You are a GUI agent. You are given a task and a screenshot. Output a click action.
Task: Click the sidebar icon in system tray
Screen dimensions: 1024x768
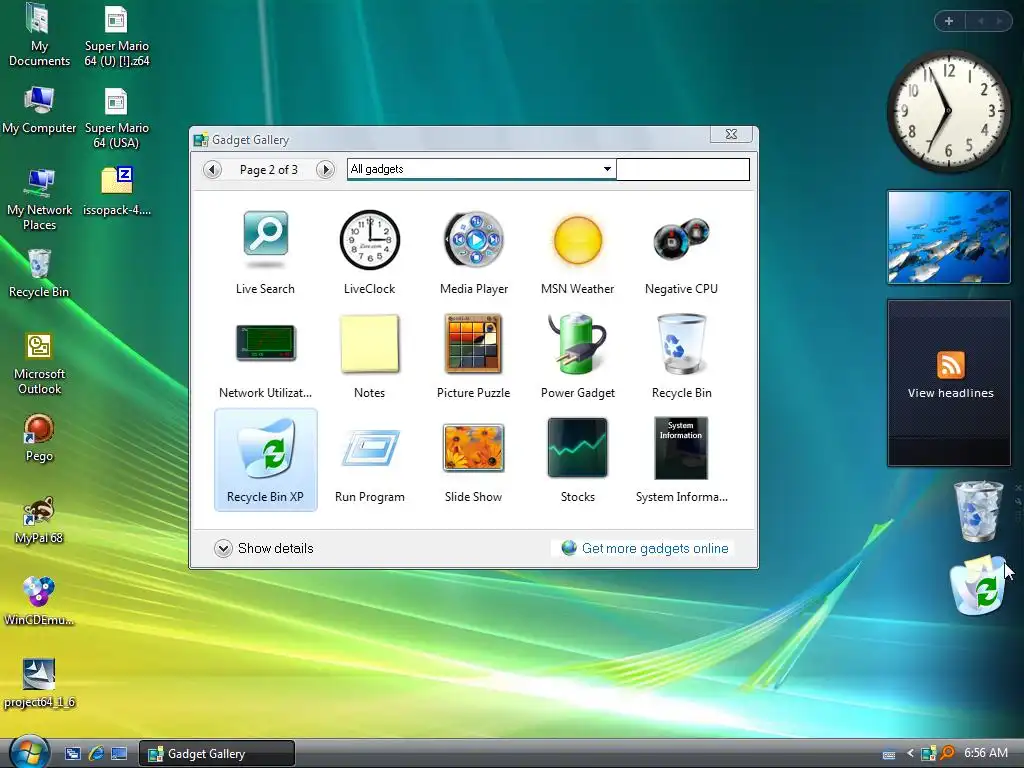point(928,754)
